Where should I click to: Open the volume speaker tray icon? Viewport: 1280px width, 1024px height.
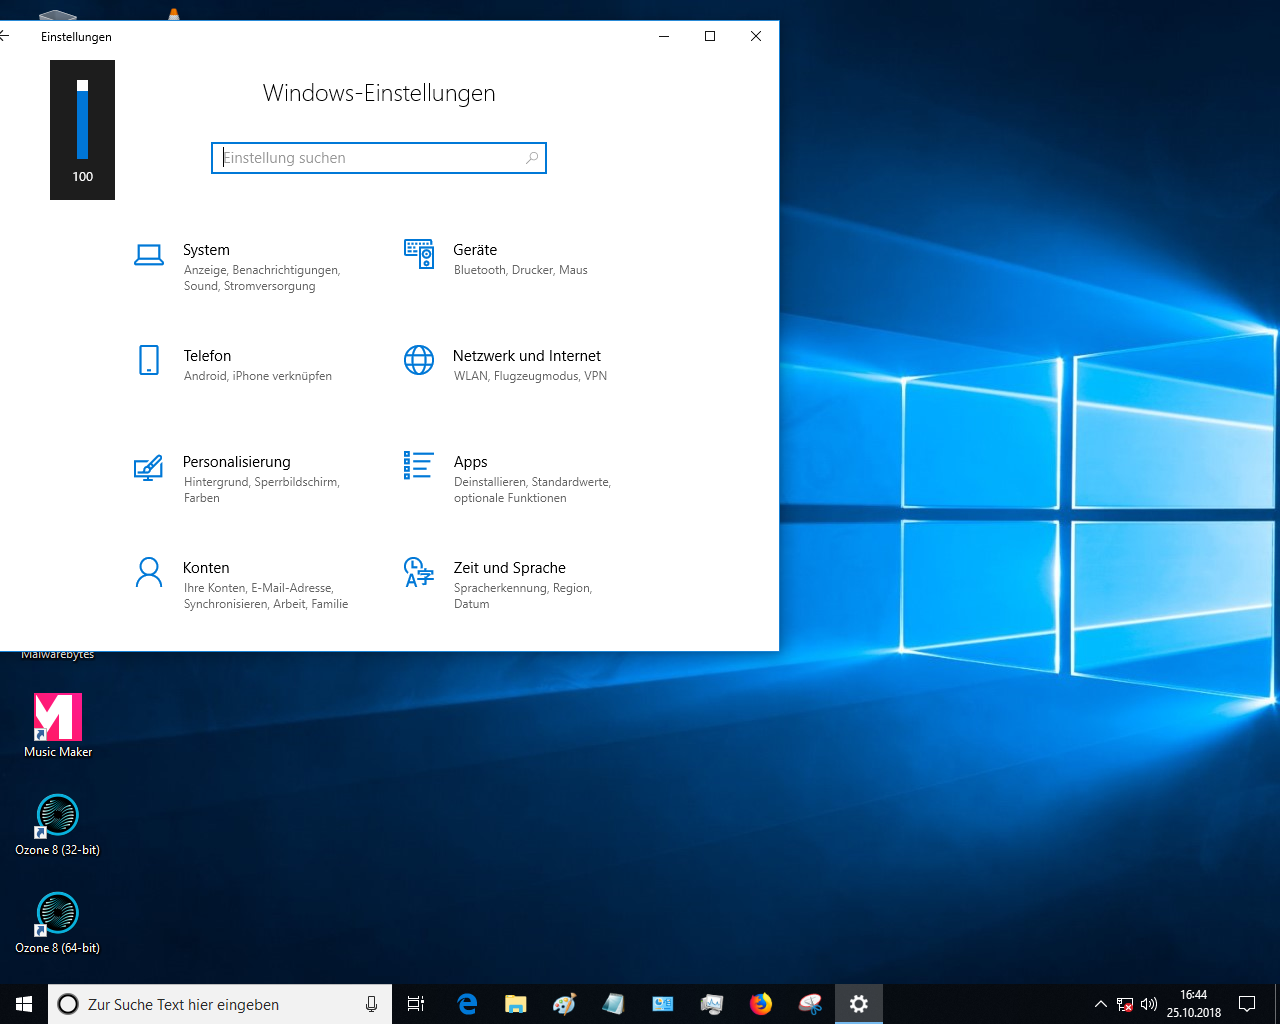[x=1149, y=1004]
